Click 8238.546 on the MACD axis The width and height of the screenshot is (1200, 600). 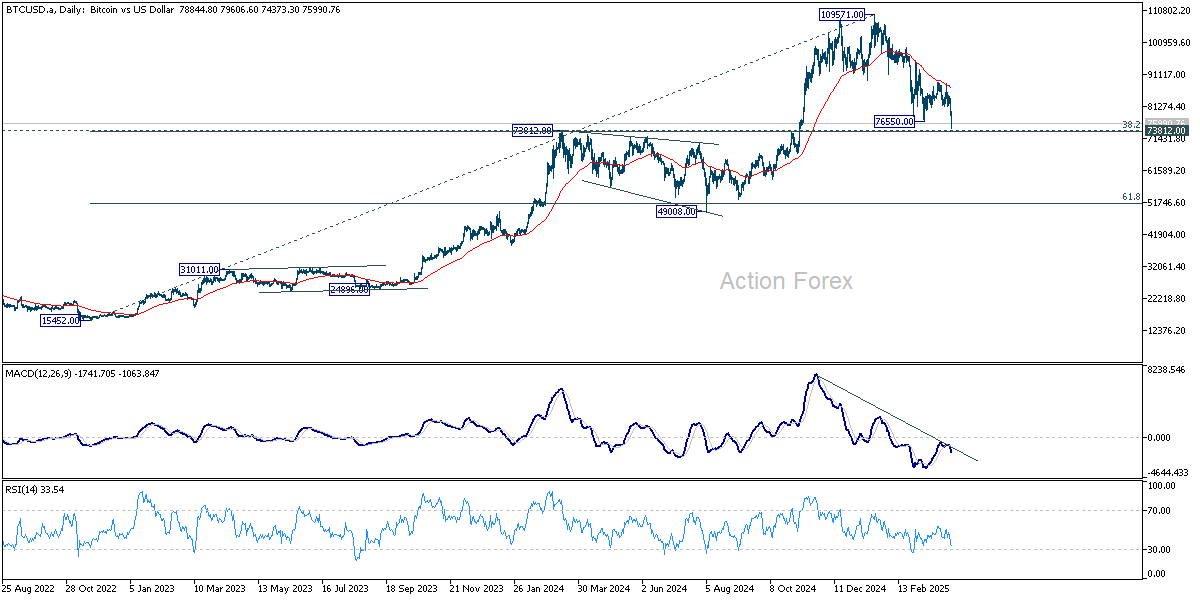(x=1166, y=369)
